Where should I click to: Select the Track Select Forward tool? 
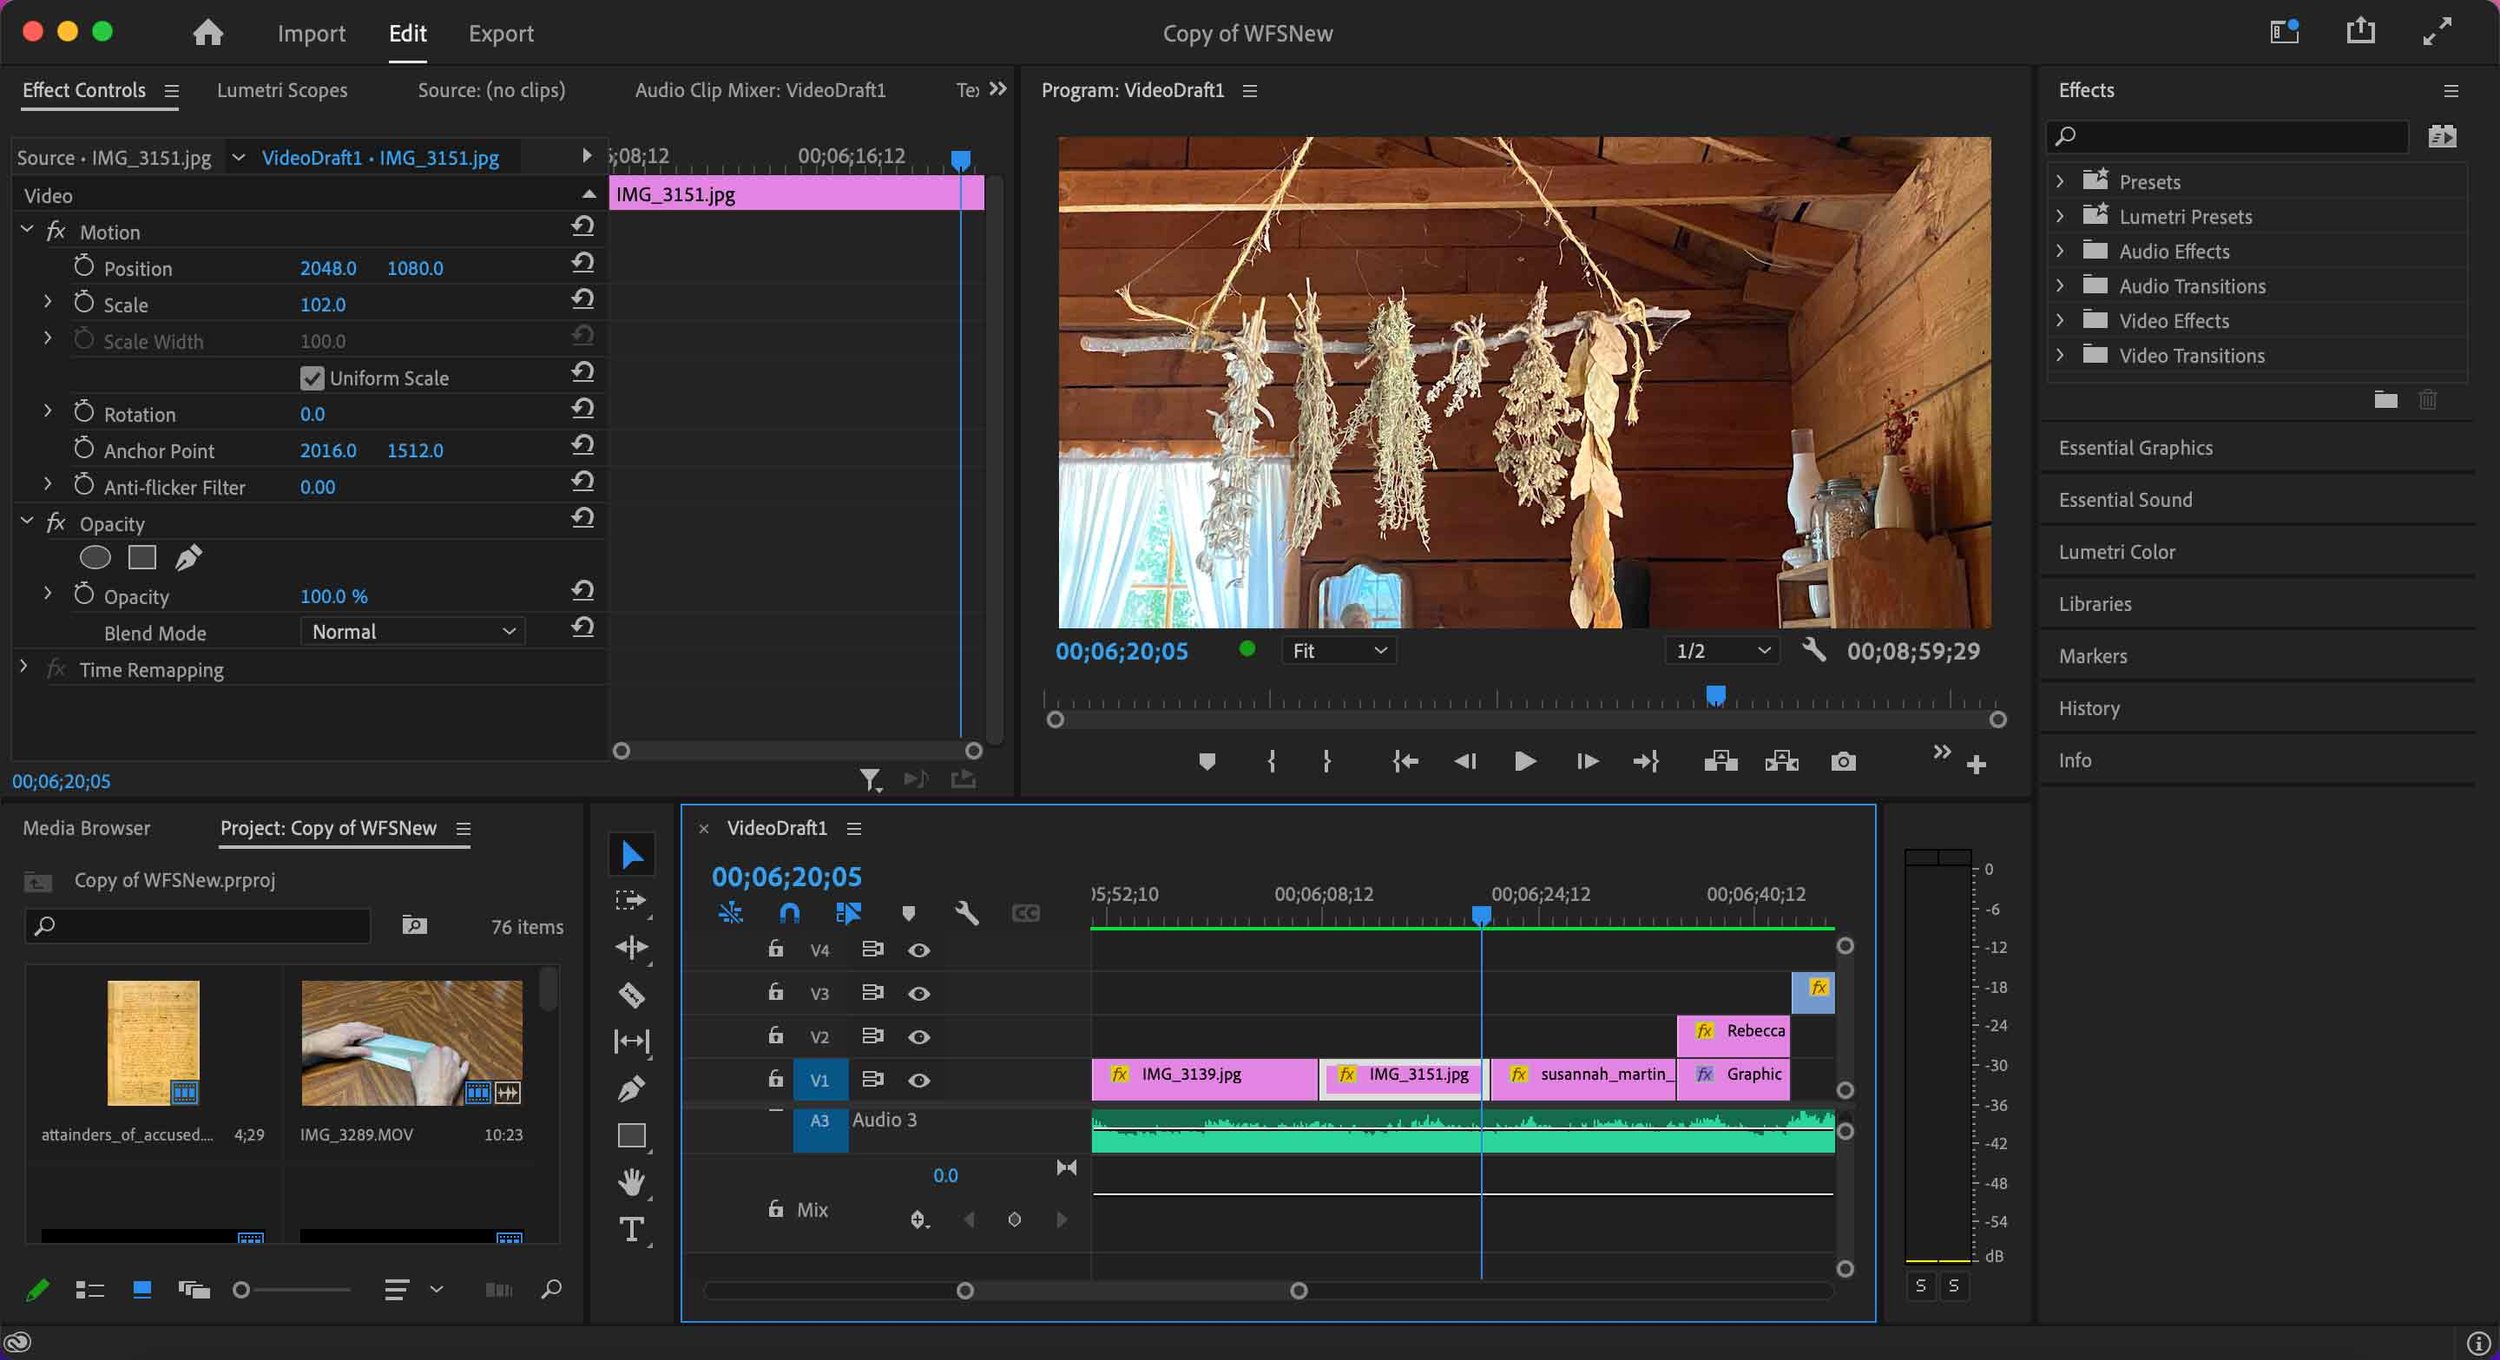click(x=631, y=901)
